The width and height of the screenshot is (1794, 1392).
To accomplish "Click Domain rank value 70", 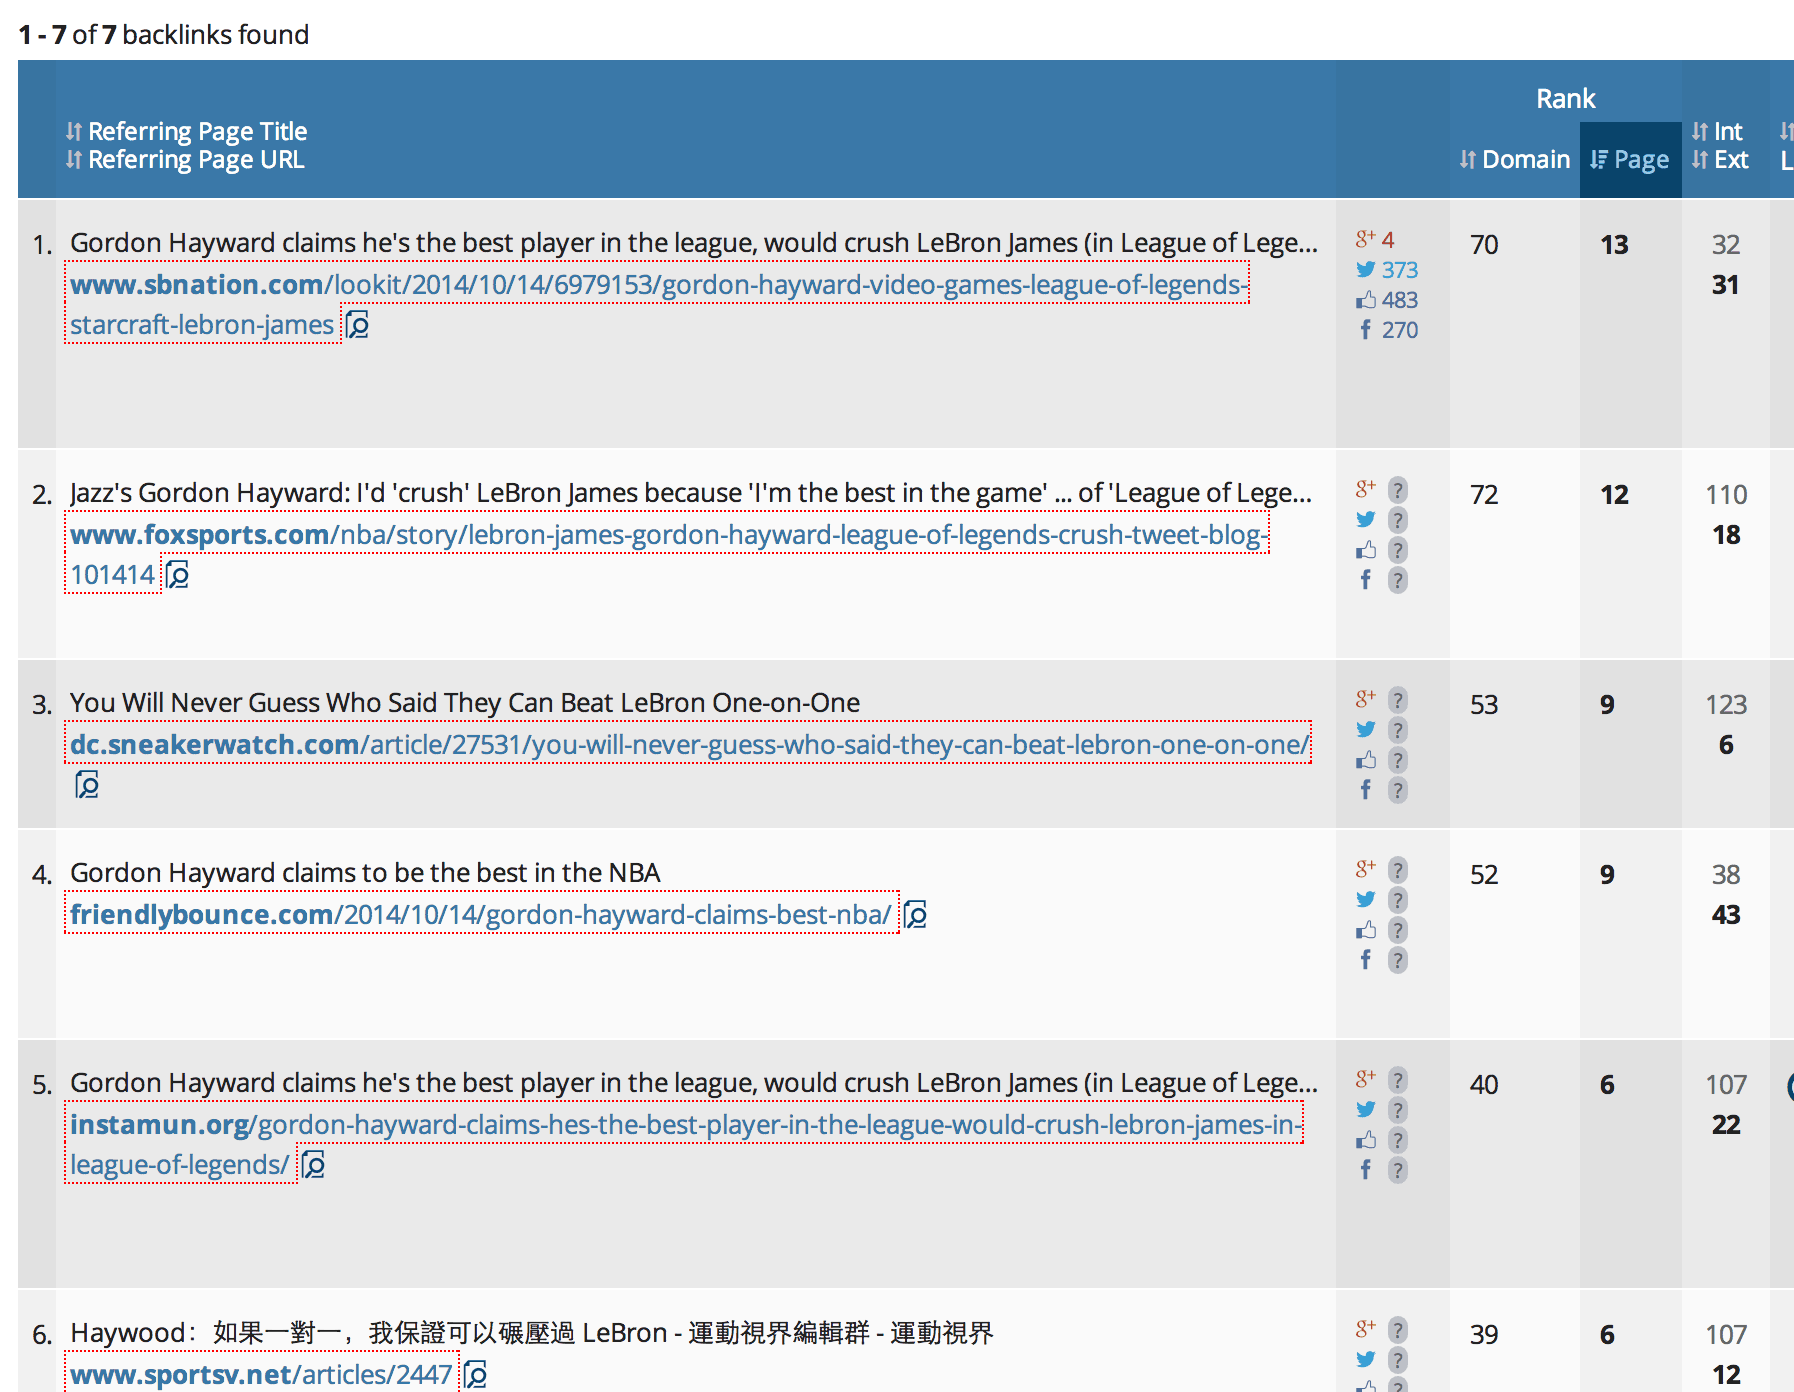I will pos(1484,245).
